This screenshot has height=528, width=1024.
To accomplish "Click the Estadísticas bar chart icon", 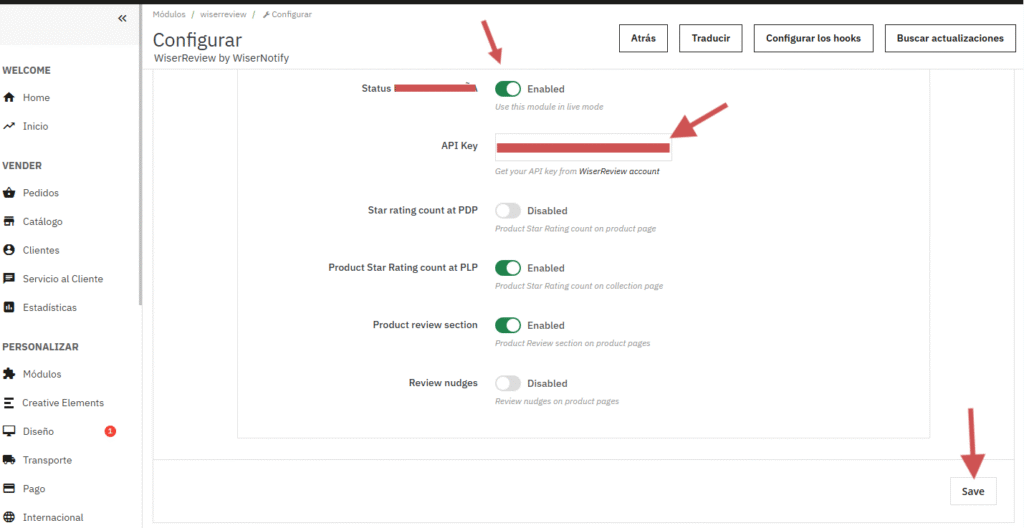I will click(x=9, y=307).
